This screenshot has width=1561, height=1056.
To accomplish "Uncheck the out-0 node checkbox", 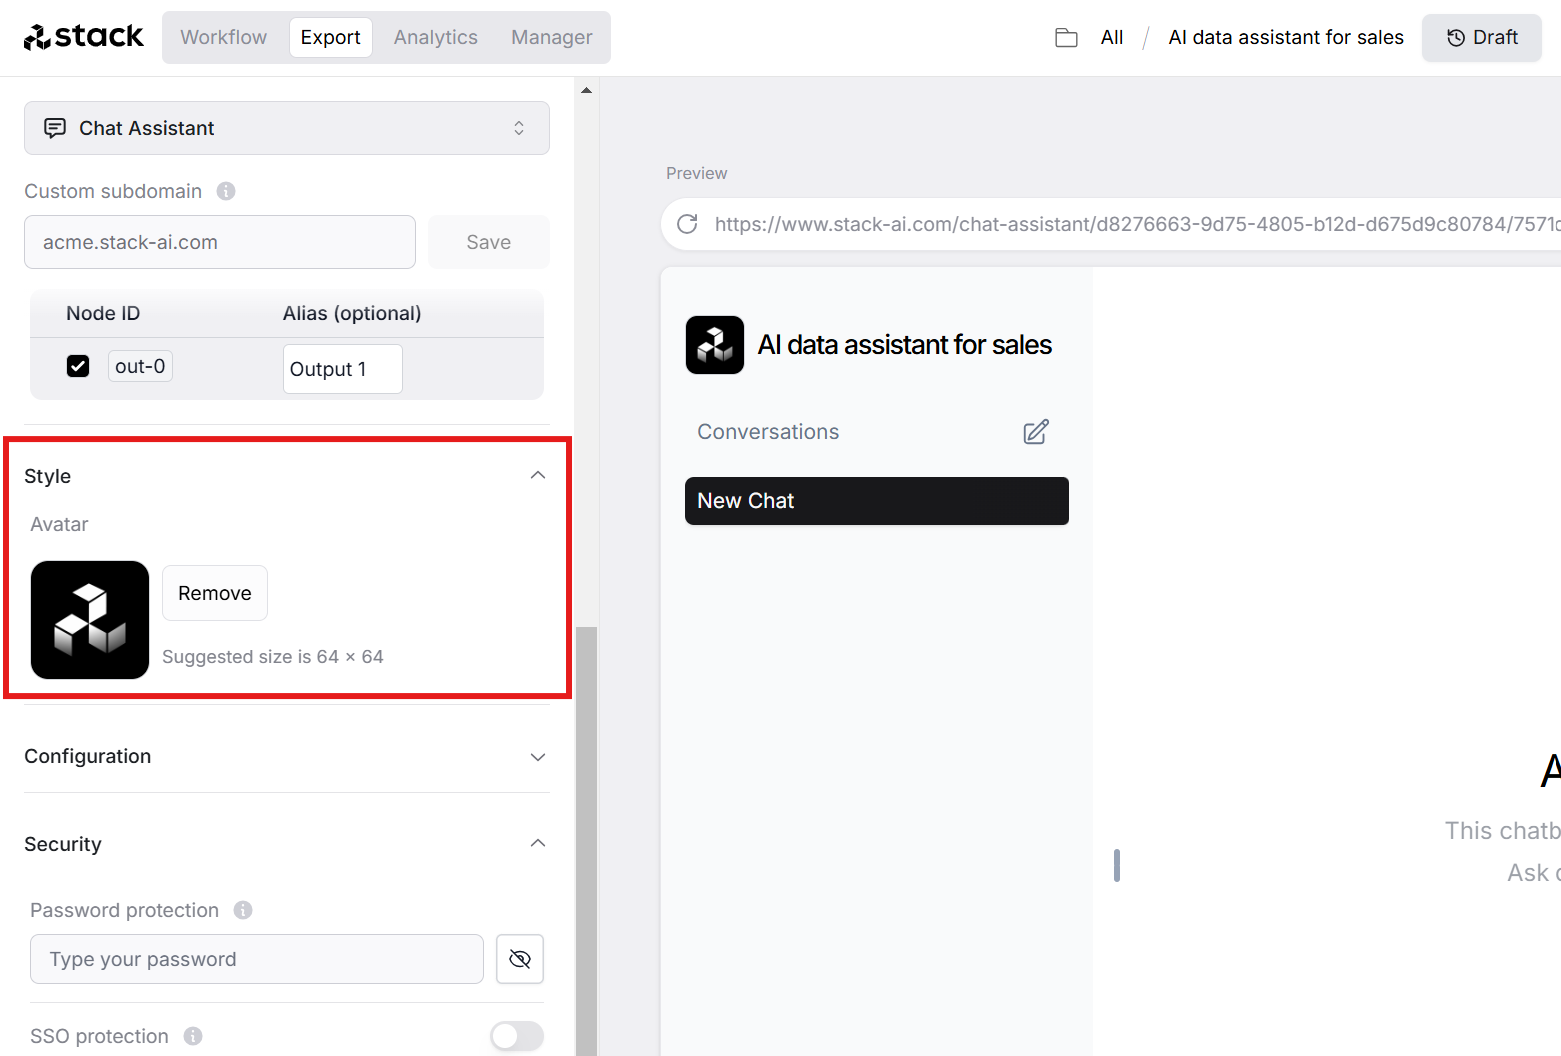I will 78,366.
